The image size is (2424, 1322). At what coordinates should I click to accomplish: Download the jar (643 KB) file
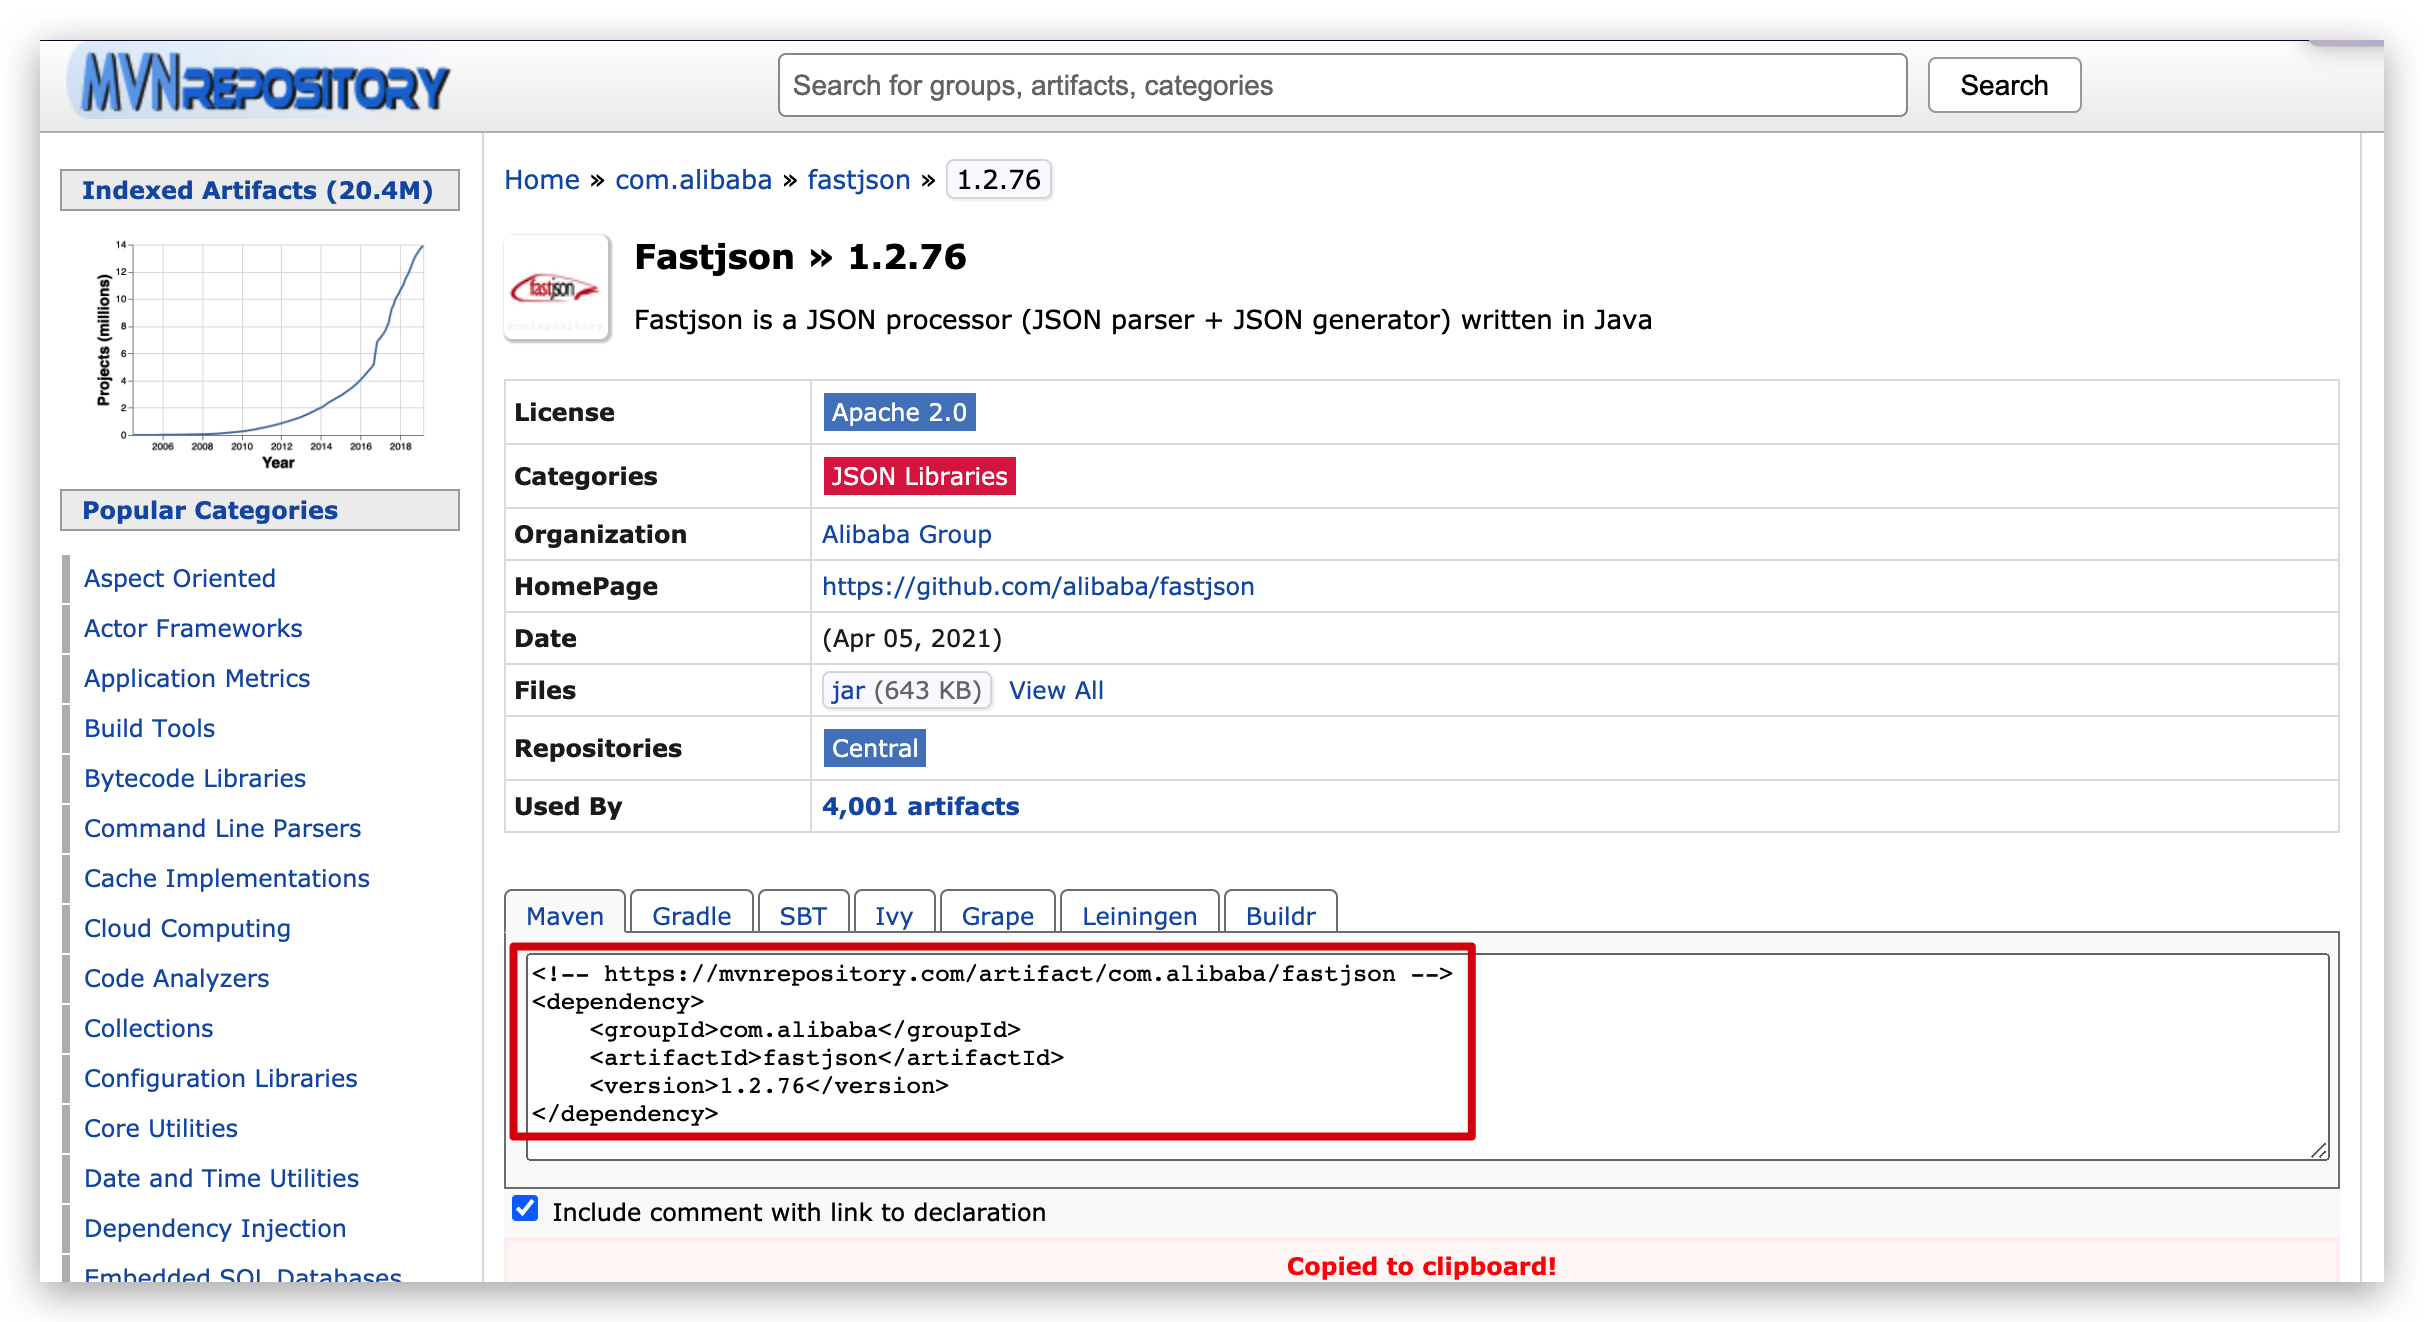pos(907,690)
